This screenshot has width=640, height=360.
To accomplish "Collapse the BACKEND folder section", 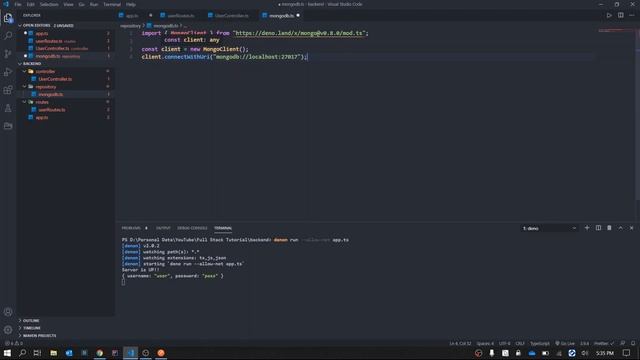I will 65,64.
